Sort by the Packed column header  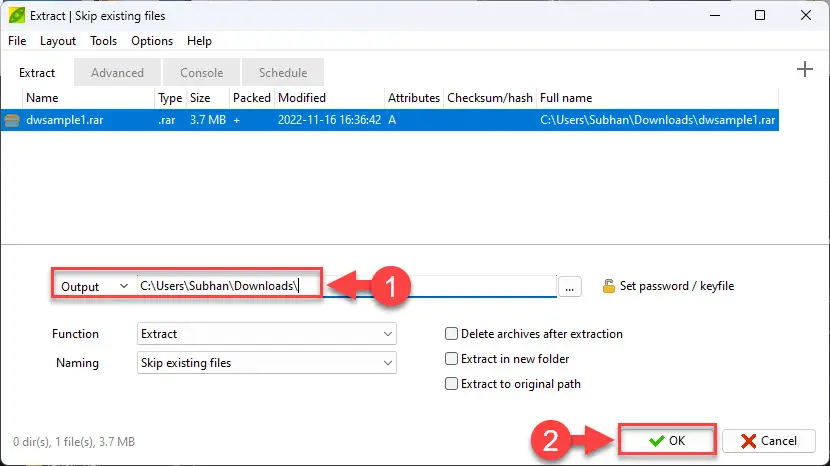[x=251, y=98]
